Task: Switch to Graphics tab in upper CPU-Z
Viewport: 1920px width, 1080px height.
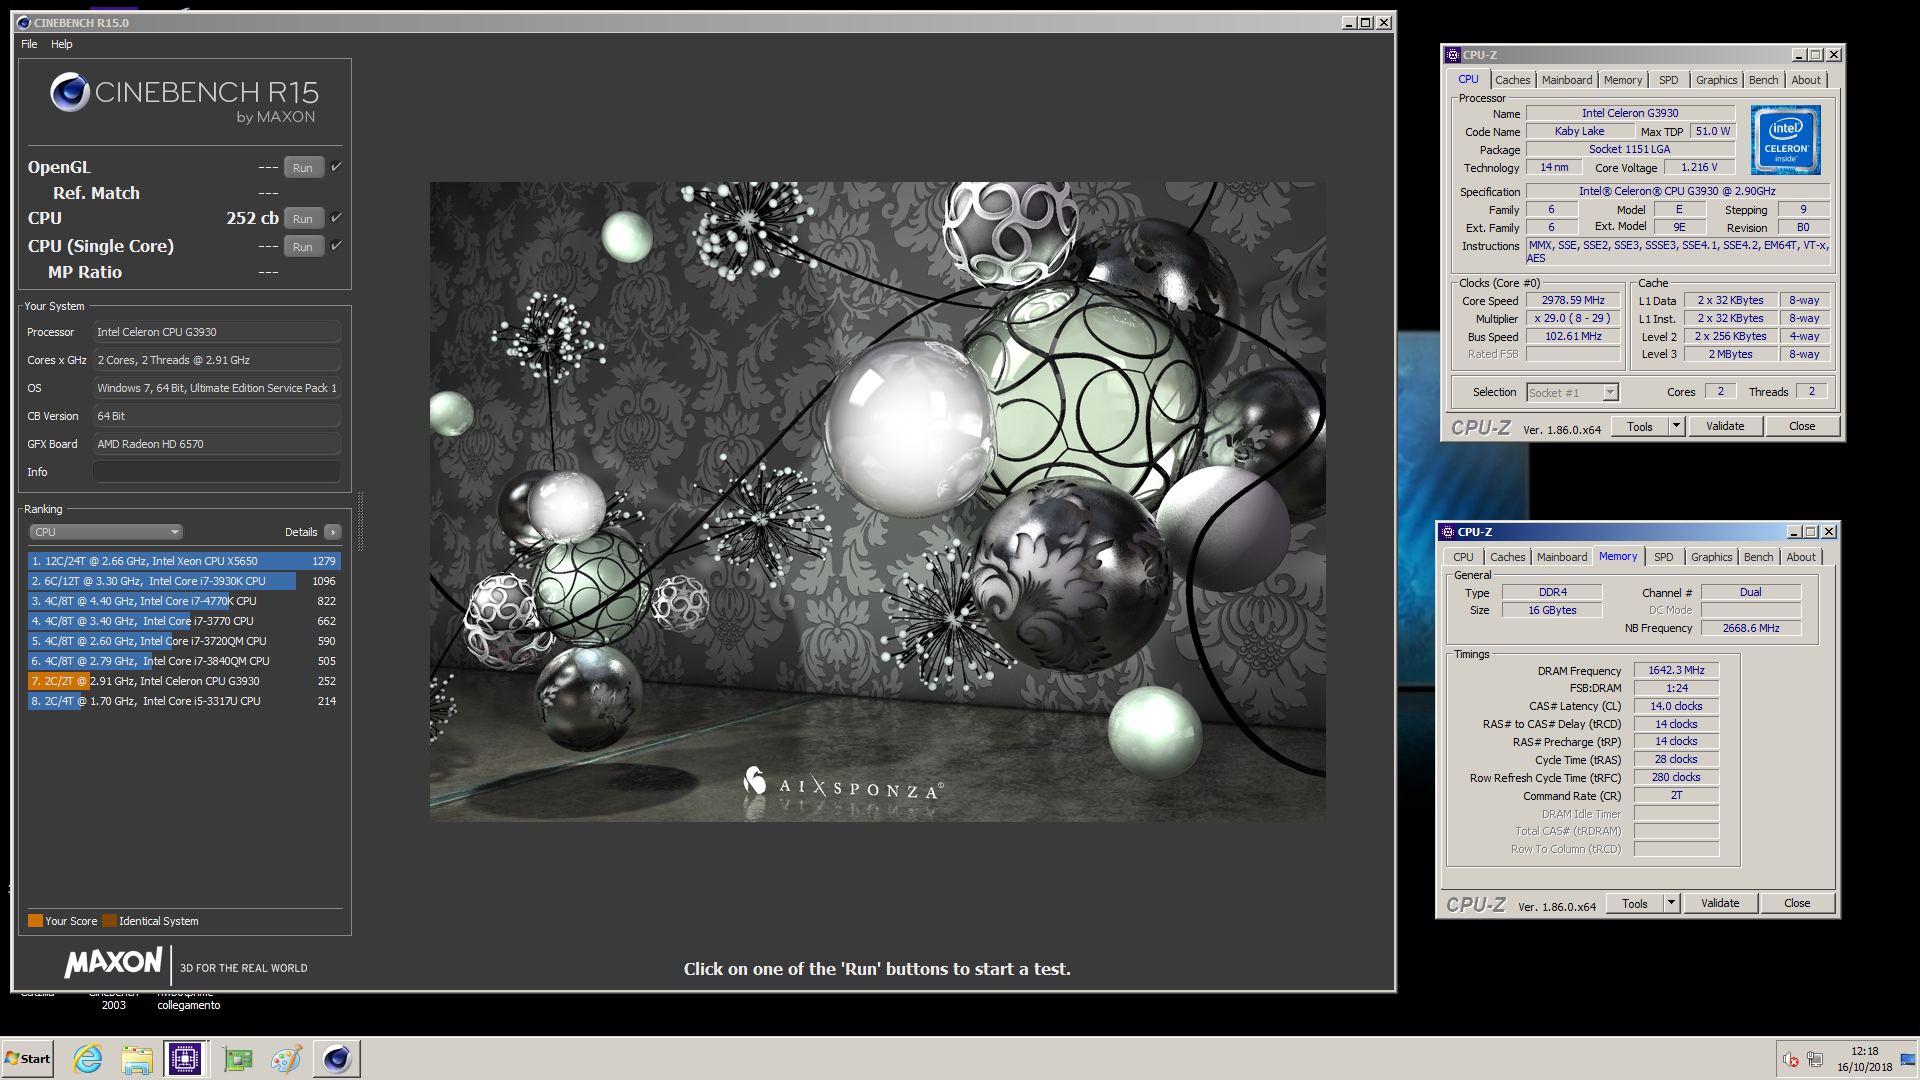Action: pyautogui.click(x=1716, y=80)
